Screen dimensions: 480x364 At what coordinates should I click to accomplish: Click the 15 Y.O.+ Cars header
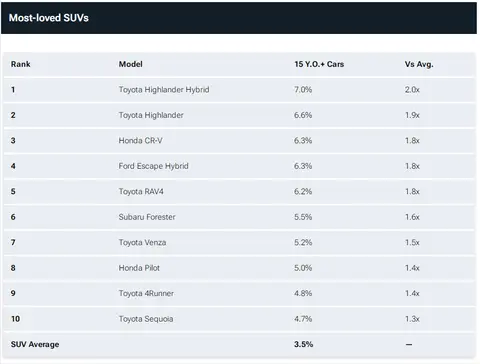pos(319,64)
